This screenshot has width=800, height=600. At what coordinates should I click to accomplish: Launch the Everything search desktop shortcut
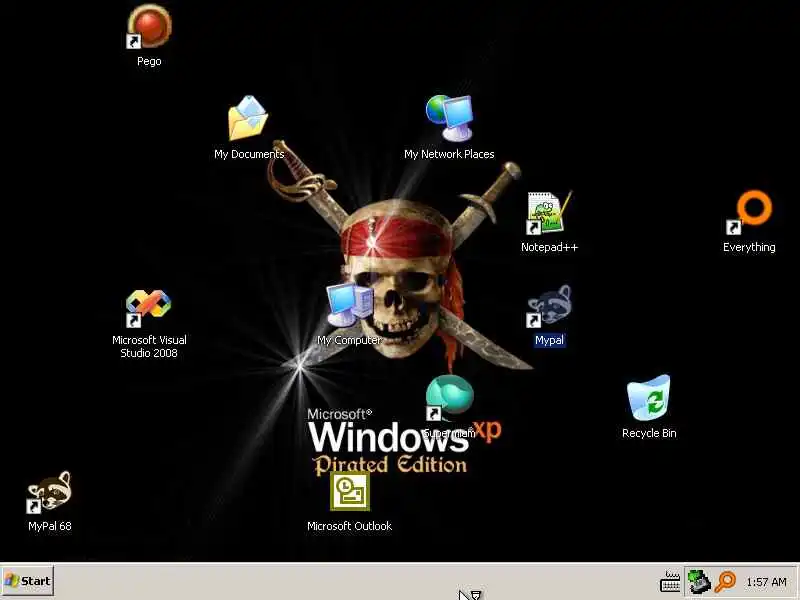tap(749, 212)
